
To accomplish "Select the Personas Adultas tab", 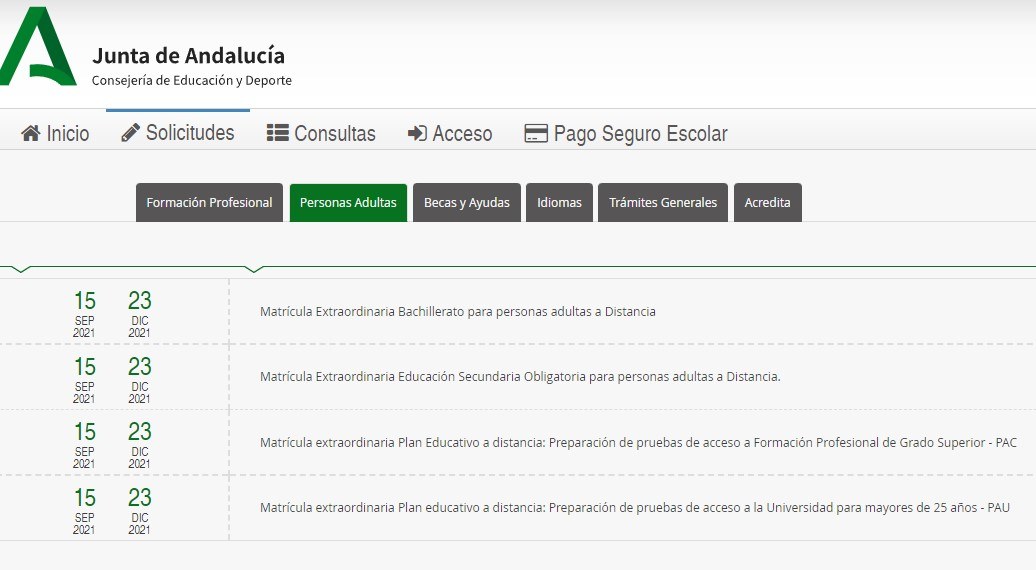I will (348, 202).
